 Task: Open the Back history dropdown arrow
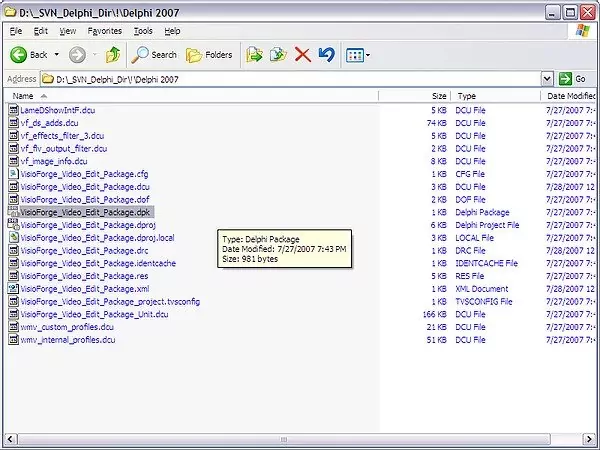[x=57, y=55]
